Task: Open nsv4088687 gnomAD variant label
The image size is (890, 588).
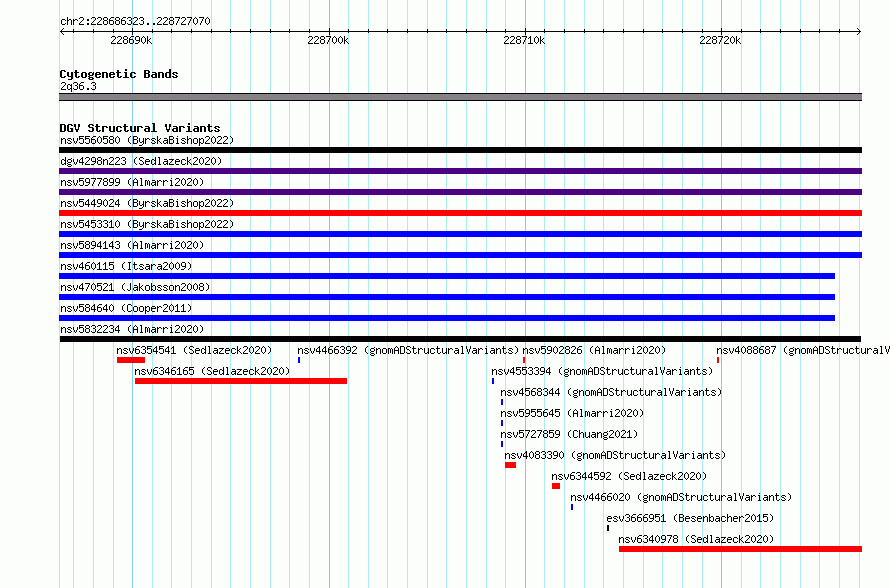Action: (x=803, y=350)
